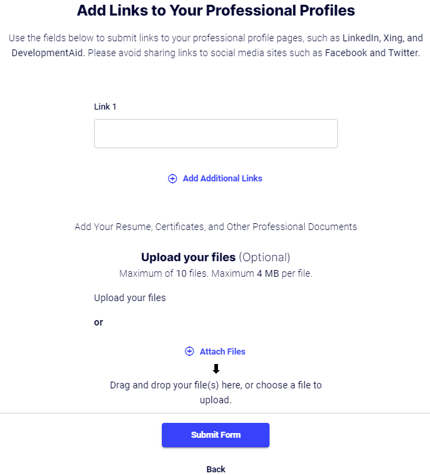Click the black downward arrow icon
The height and width of the screenshot is (475, 430).
coord(216,369)
